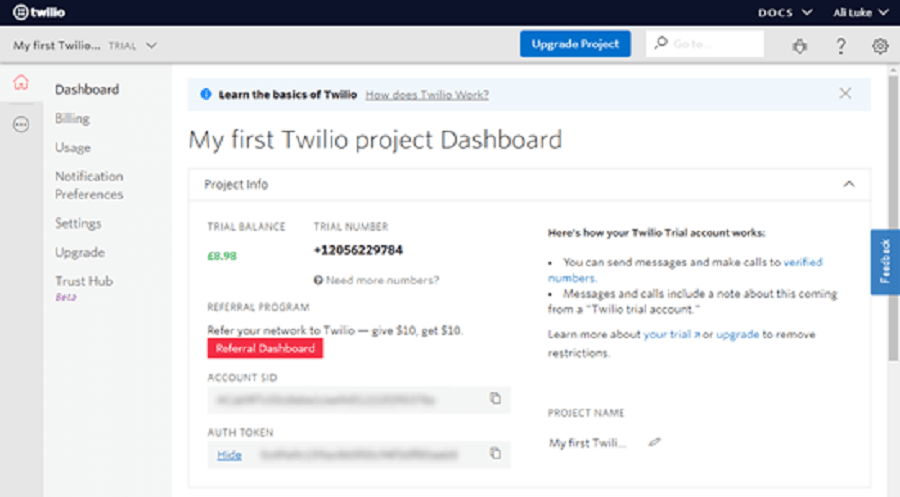Open Billing in the side menu
Viewport: 900px width, 497px height.
click(x=72, y=118)
